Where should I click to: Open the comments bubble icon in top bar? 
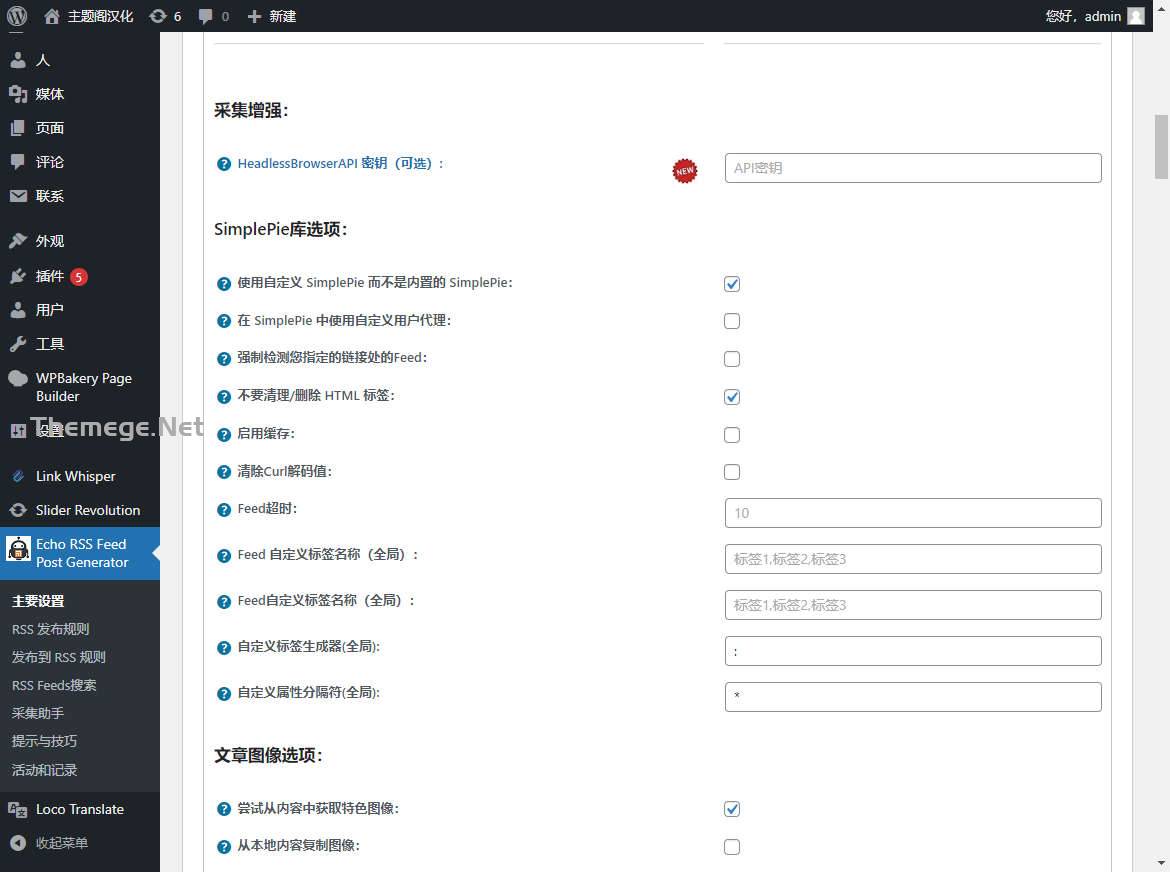(x=205, y=16)
